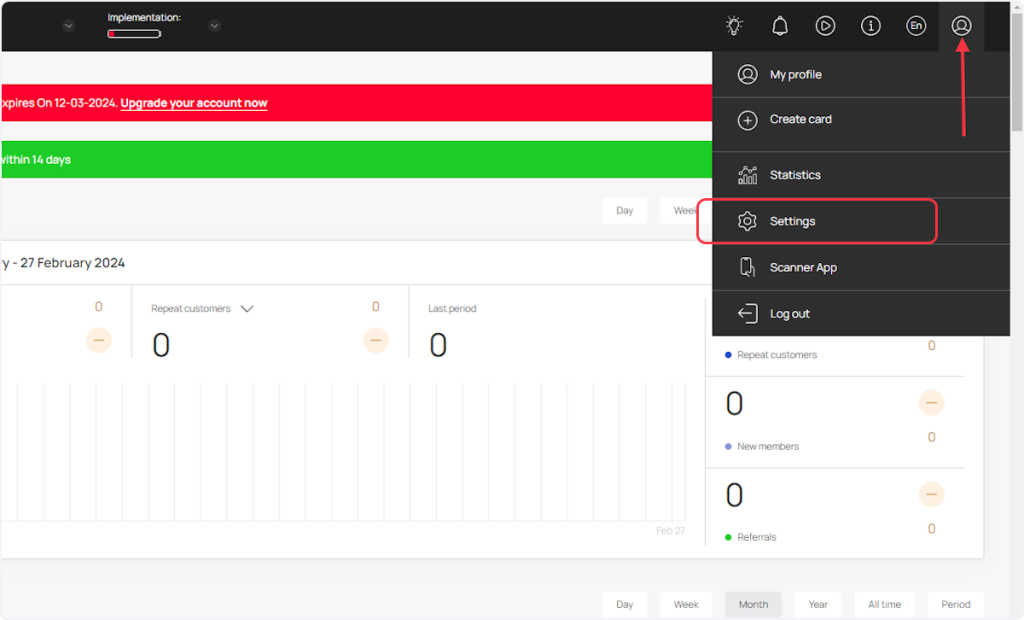Click the Statistics chart icon
The image size is (1024, 620).
pos(747,175)
